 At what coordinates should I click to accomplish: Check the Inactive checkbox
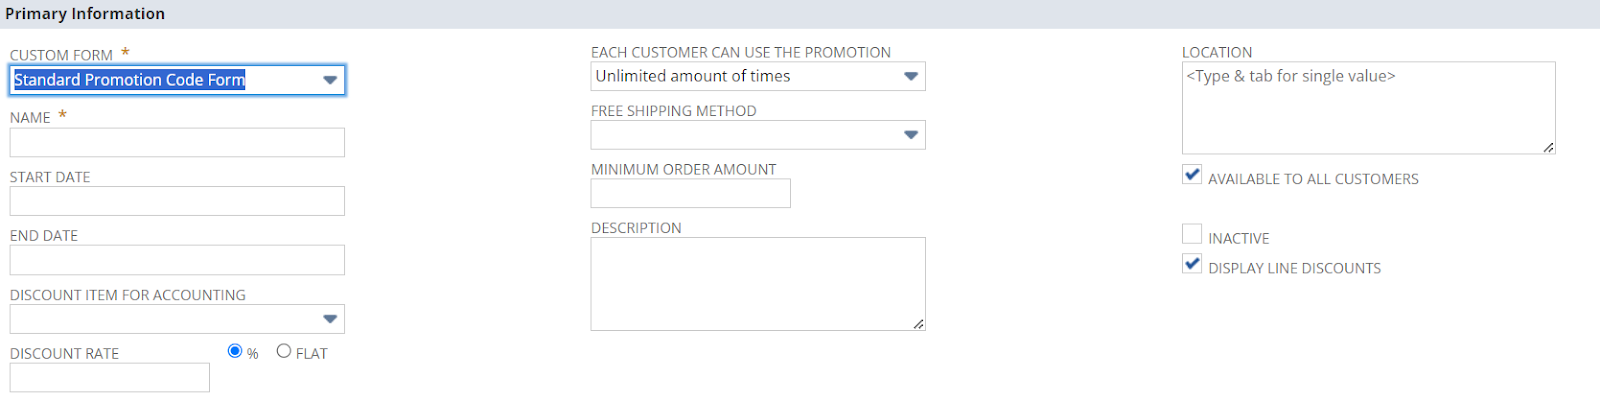(1192, 234)
